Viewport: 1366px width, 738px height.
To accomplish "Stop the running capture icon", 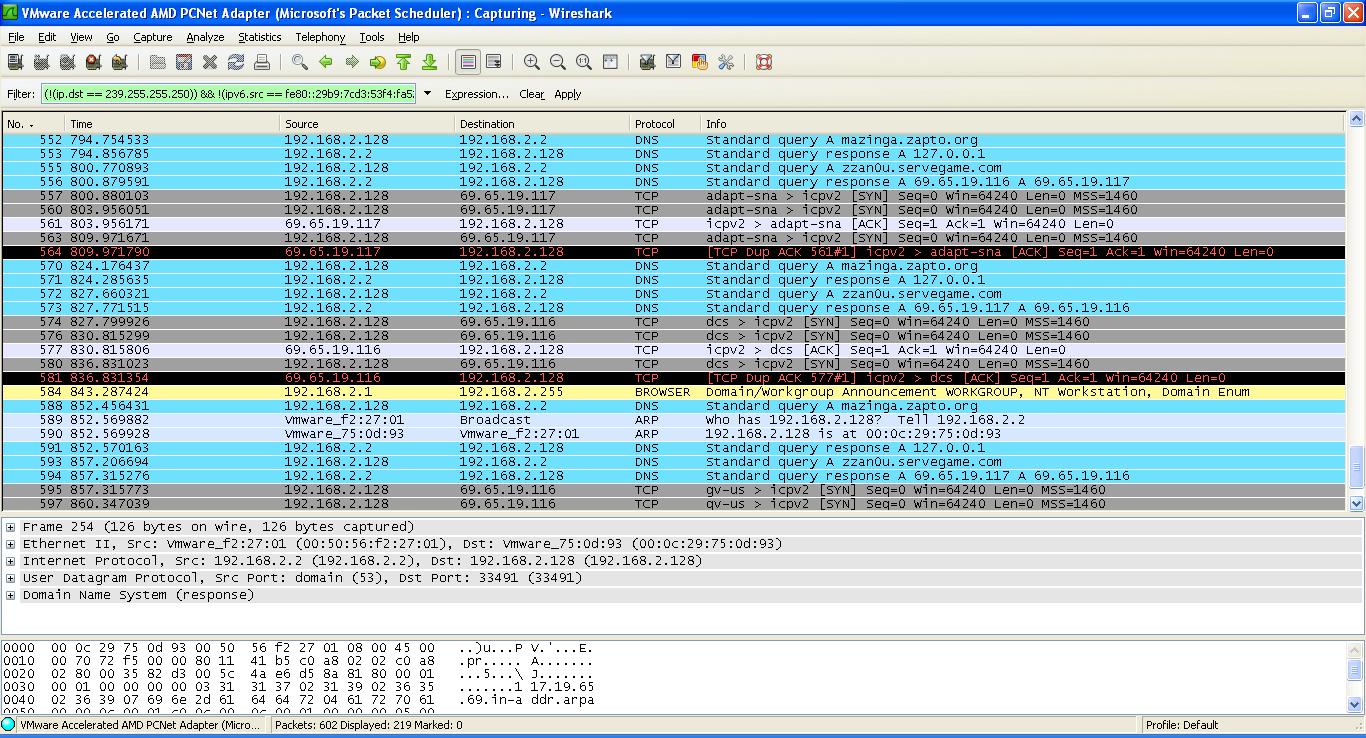I will [x=93, y=62].
